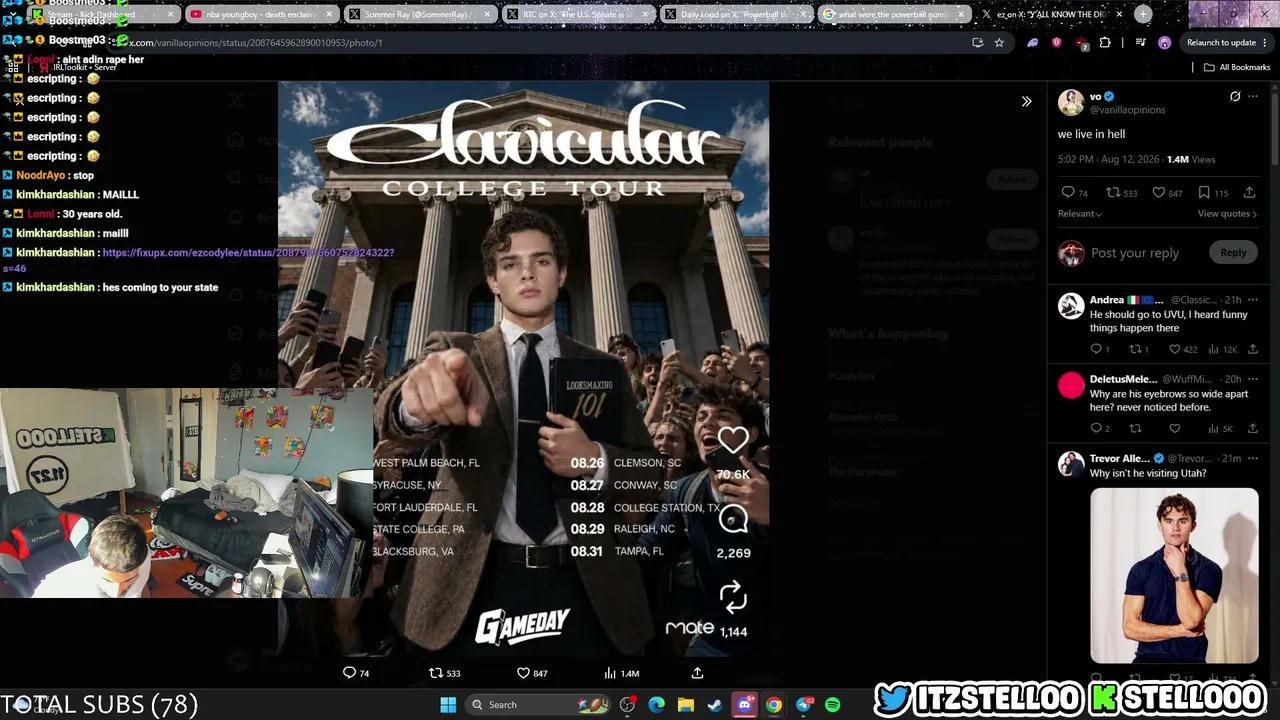
Task: Click the Reply button
Action: point(1233,252)
